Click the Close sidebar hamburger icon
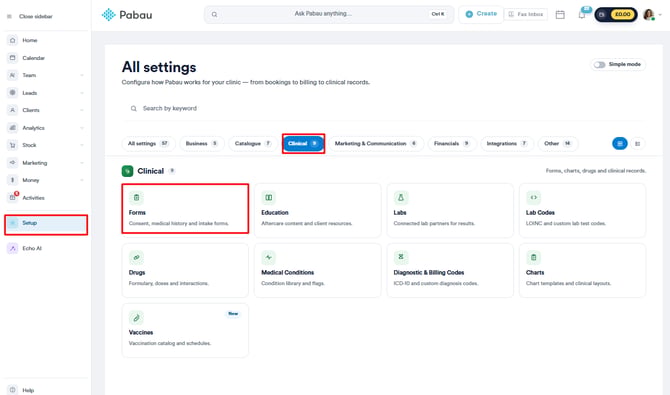The image size is (670, 395). (x=9, y=16)
